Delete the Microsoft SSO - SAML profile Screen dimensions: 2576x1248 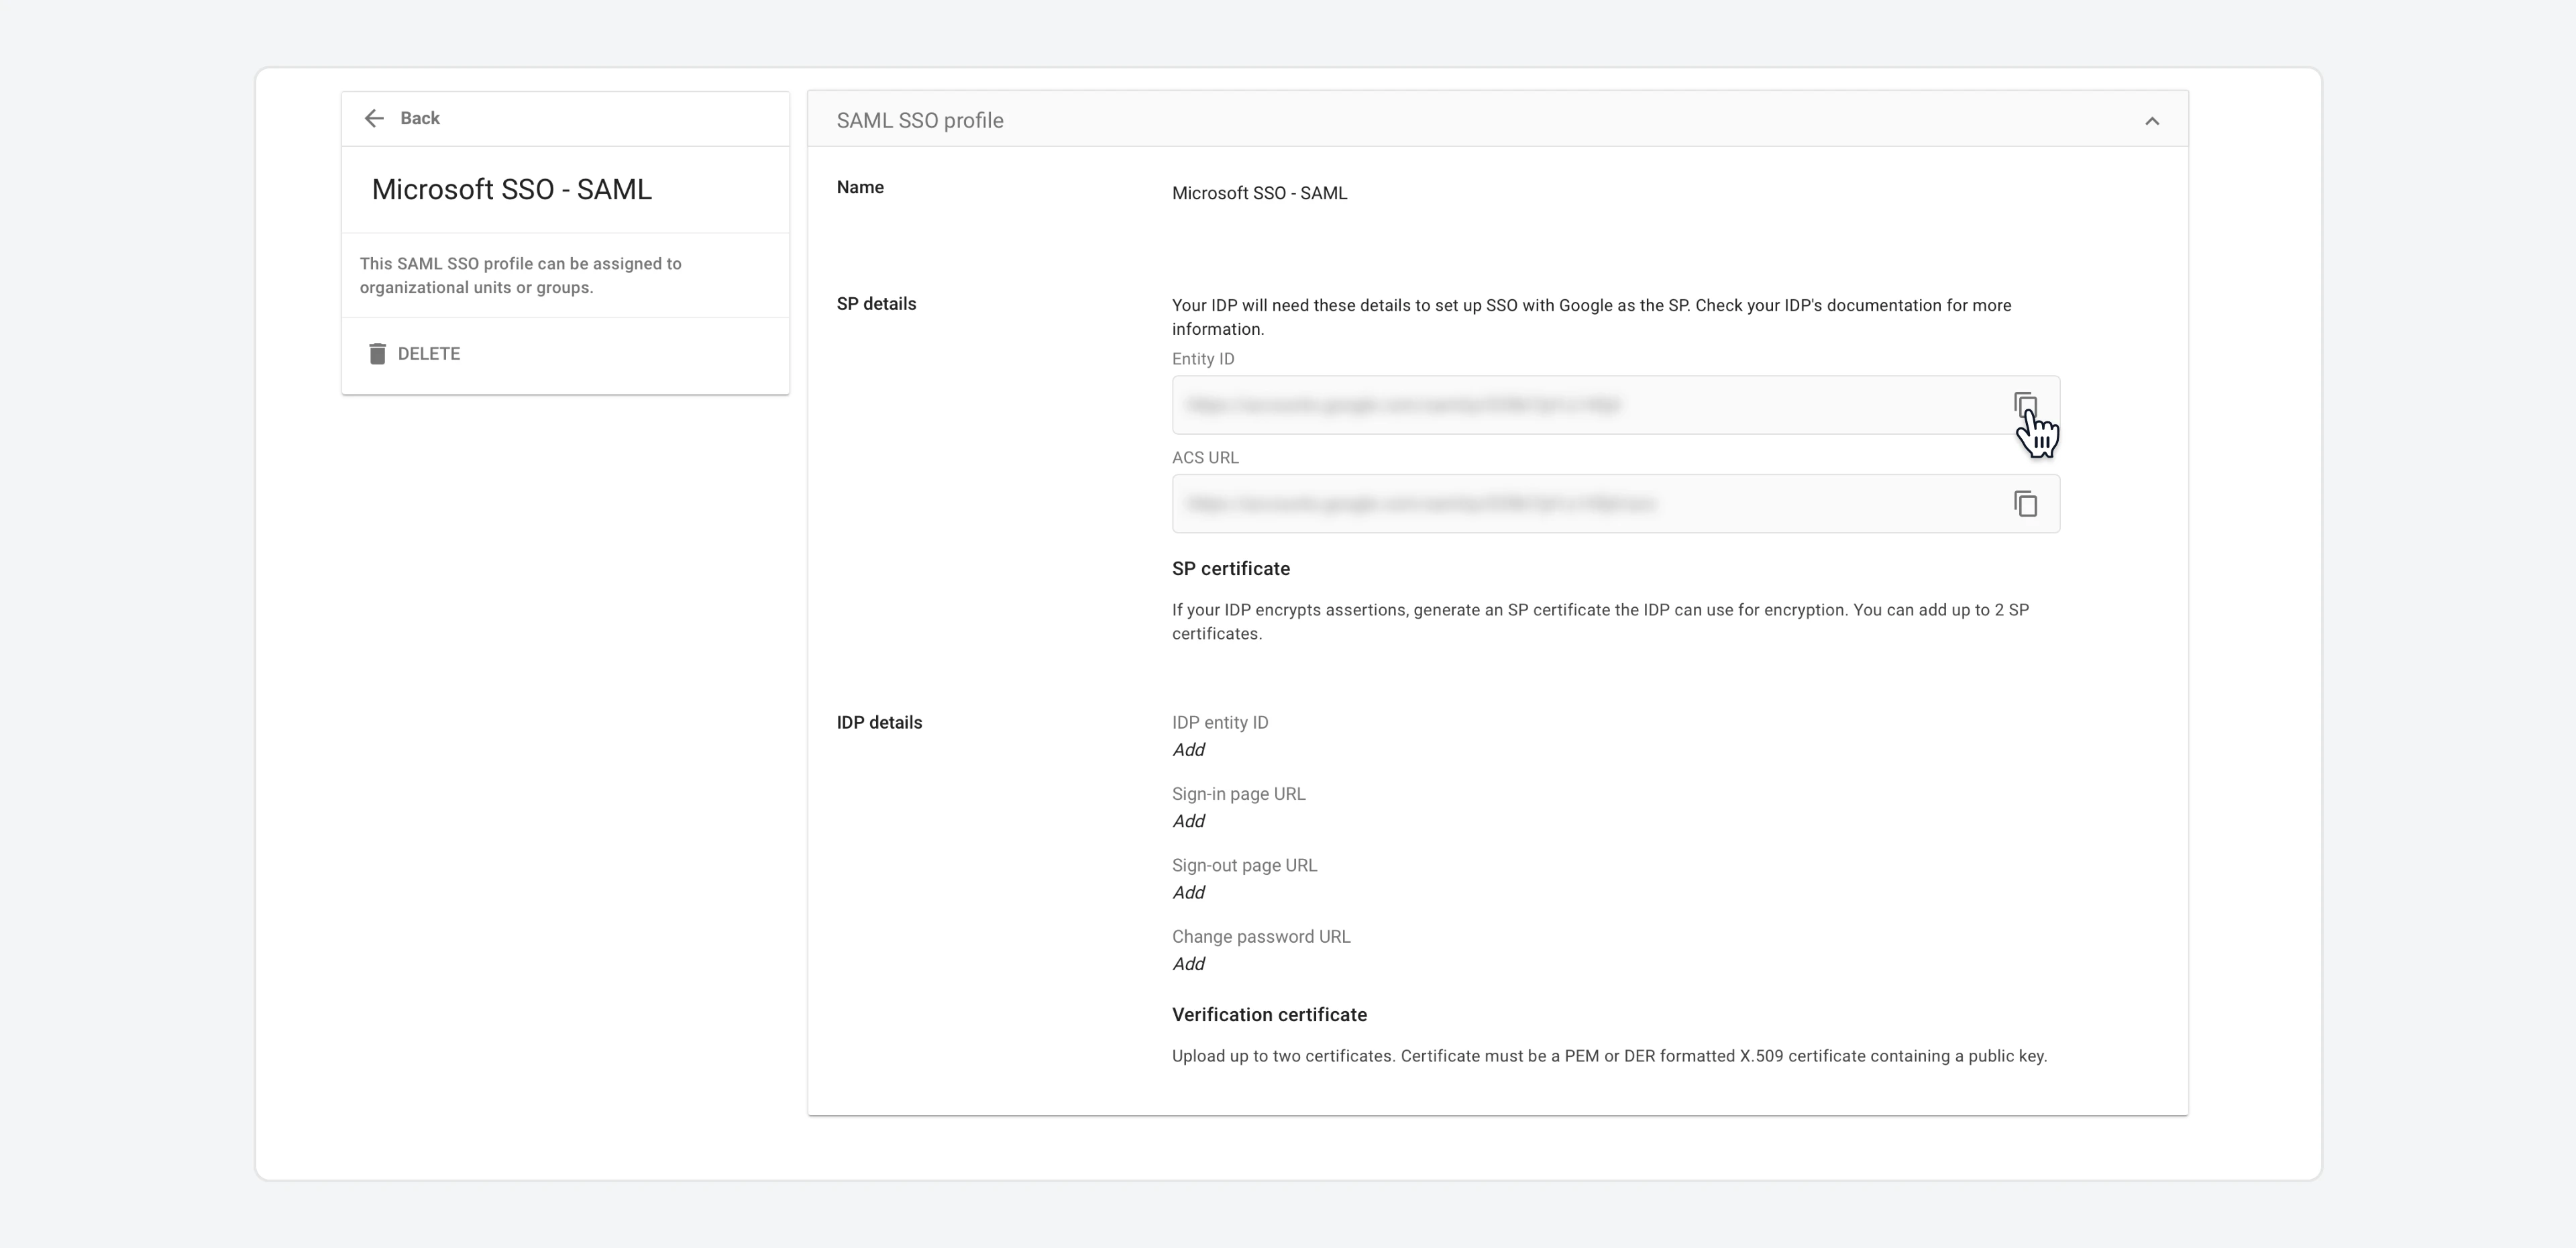pyautogui.click(x=414, y=354)
